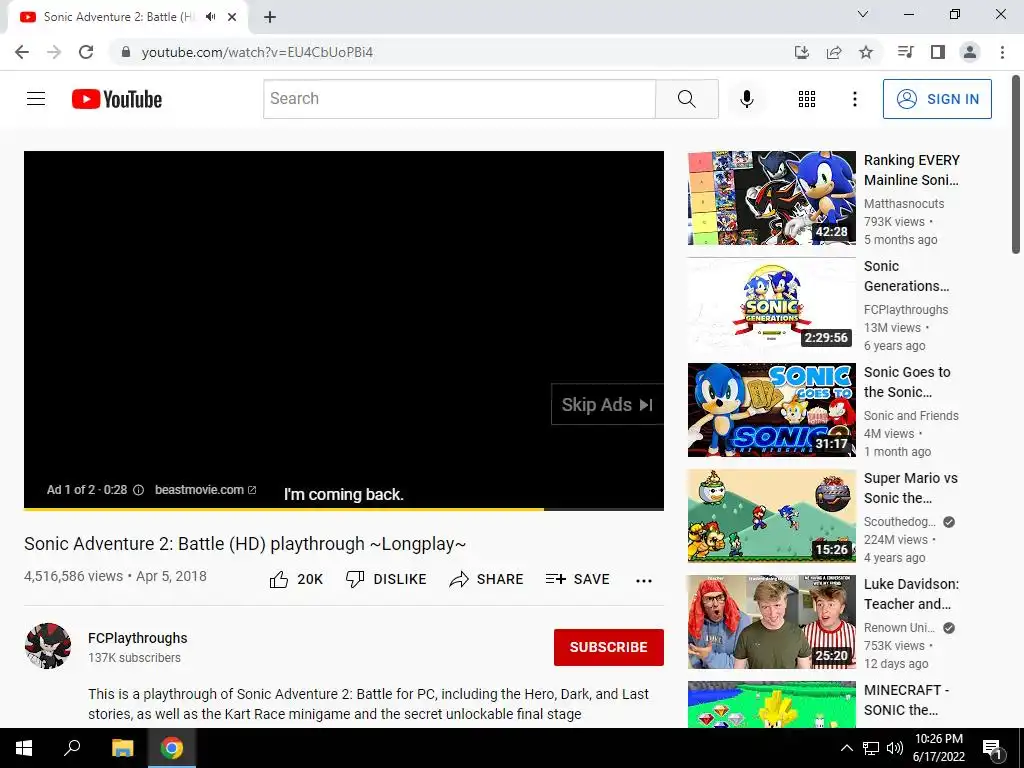1024x768 pixels.
Task: Go forward in Chrome
Action: [x=54, y=52]
